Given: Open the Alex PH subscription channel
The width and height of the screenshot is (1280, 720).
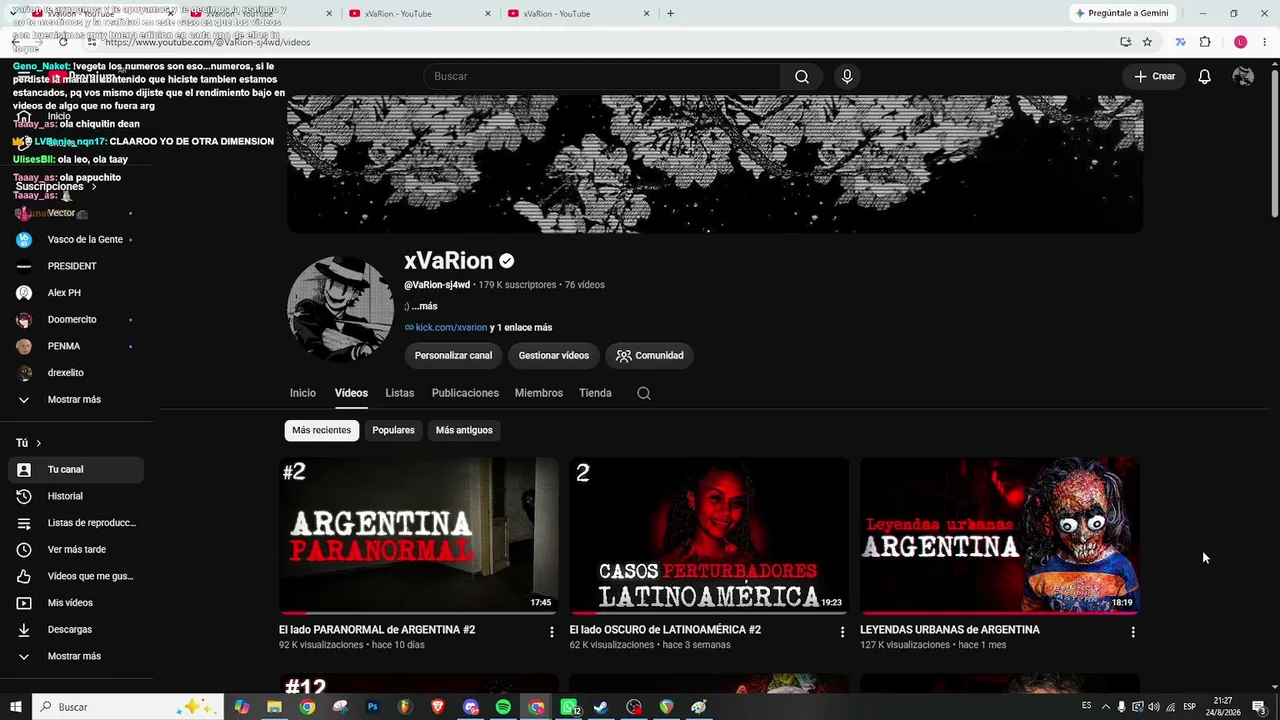Looking at the screenshot, I should point(76,293).
